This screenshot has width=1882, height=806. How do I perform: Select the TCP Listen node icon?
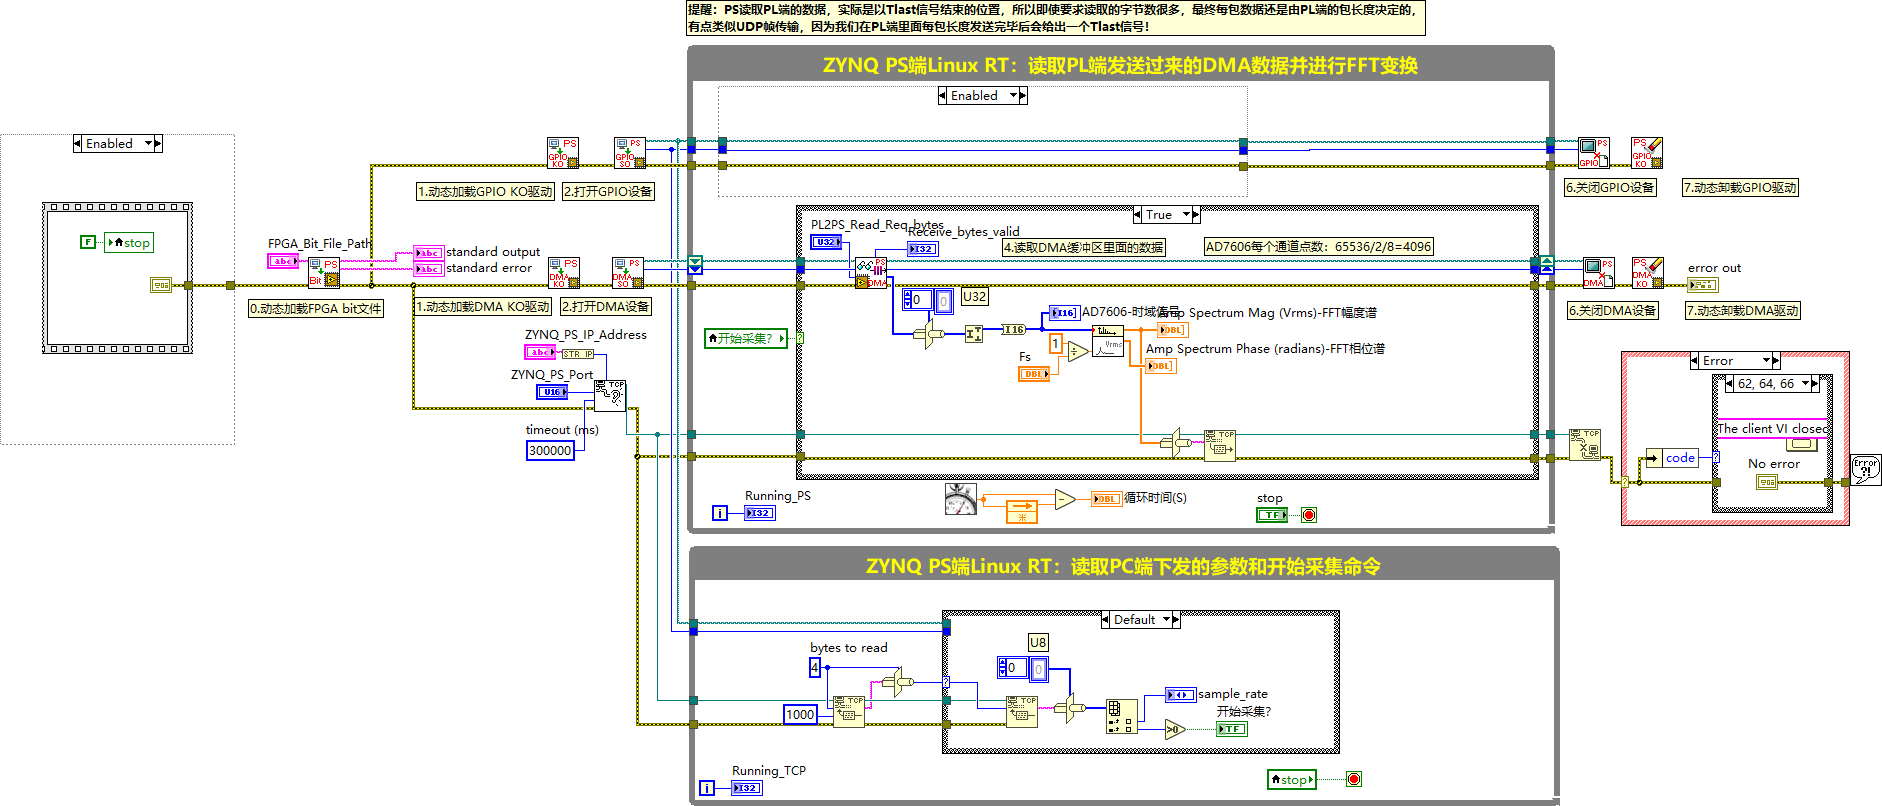click(x=610, y=395)
